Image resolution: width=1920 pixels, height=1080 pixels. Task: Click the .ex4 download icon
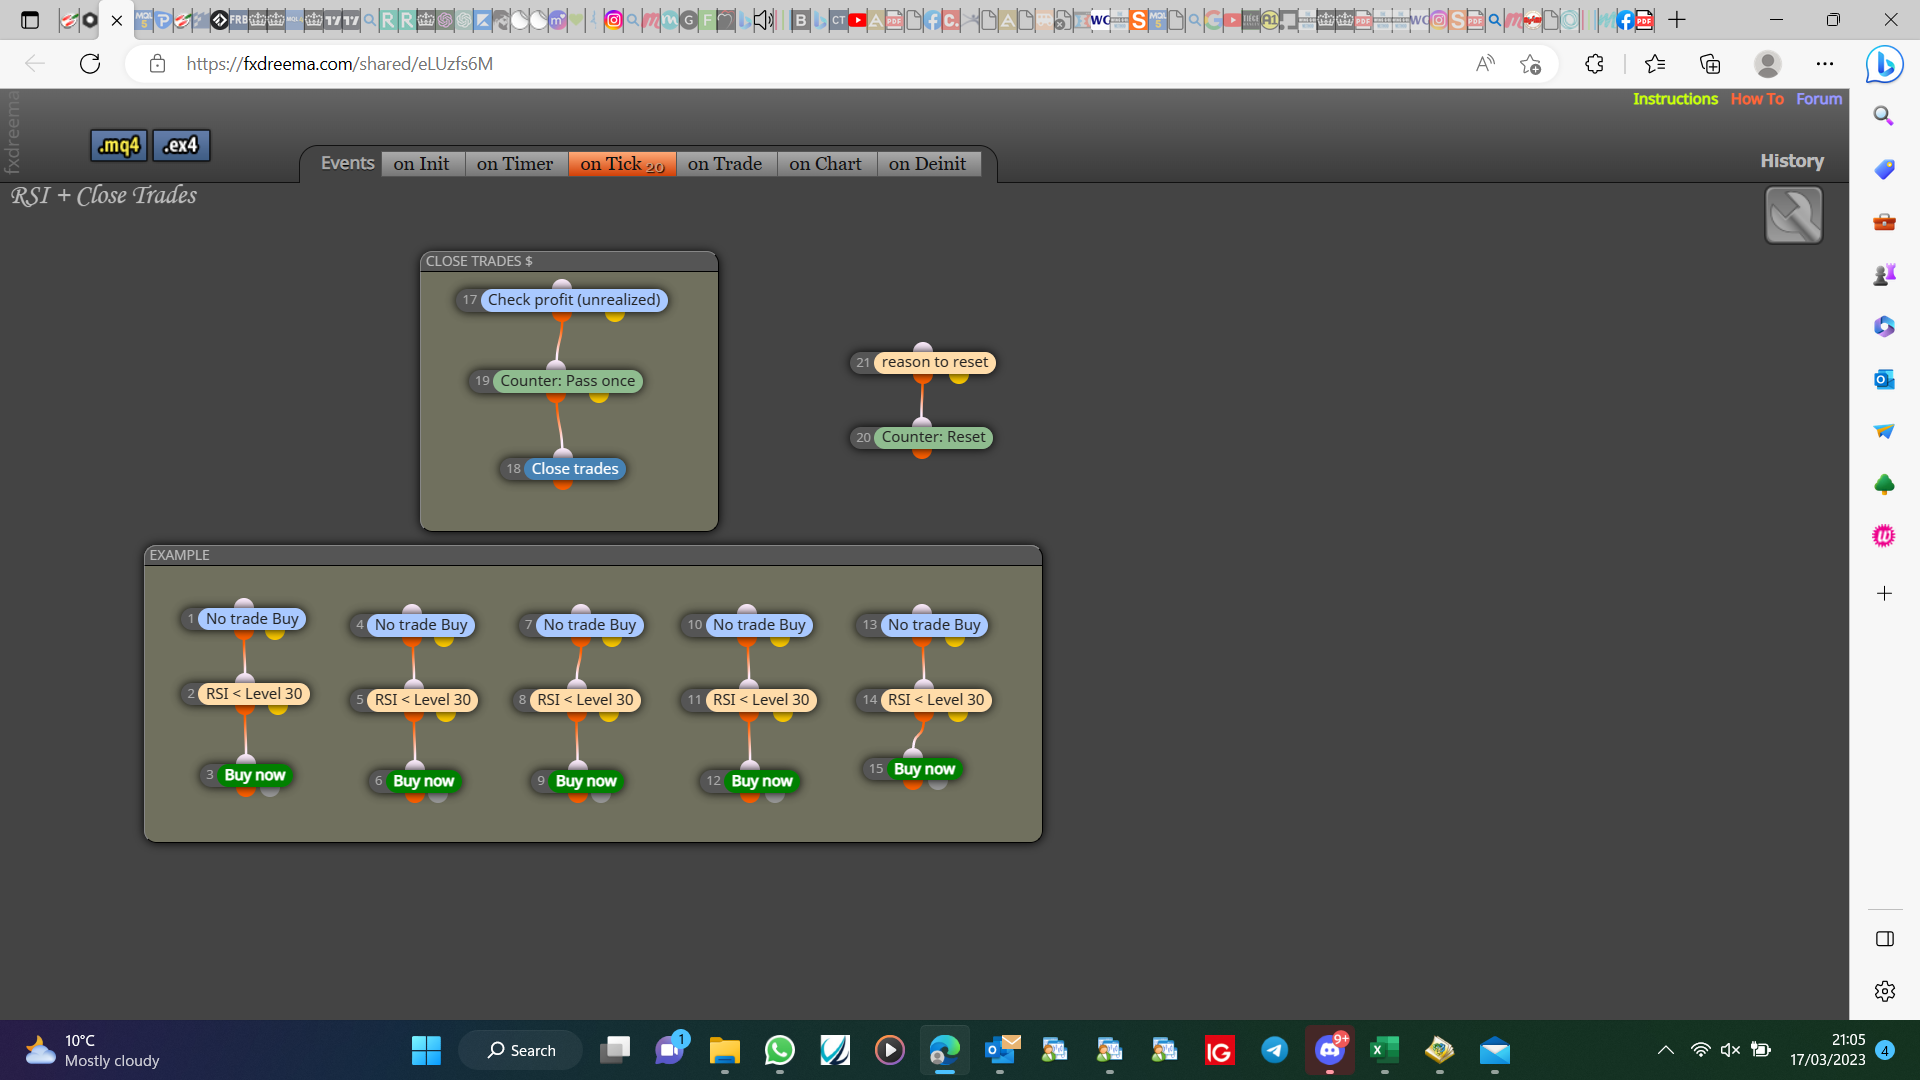click(x=181, y=146)
